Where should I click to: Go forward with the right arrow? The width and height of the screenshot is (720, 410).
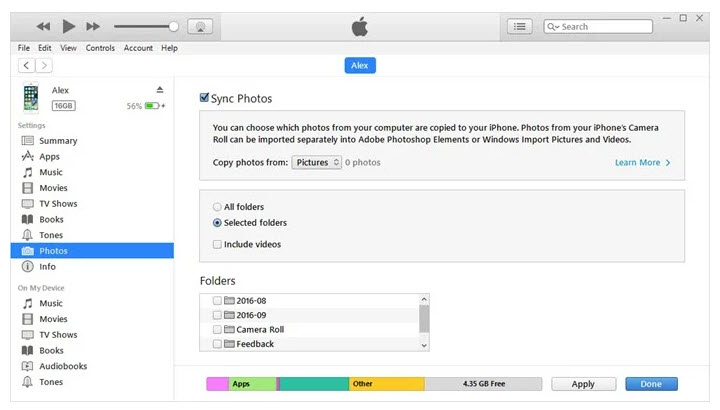coord(44,65)
